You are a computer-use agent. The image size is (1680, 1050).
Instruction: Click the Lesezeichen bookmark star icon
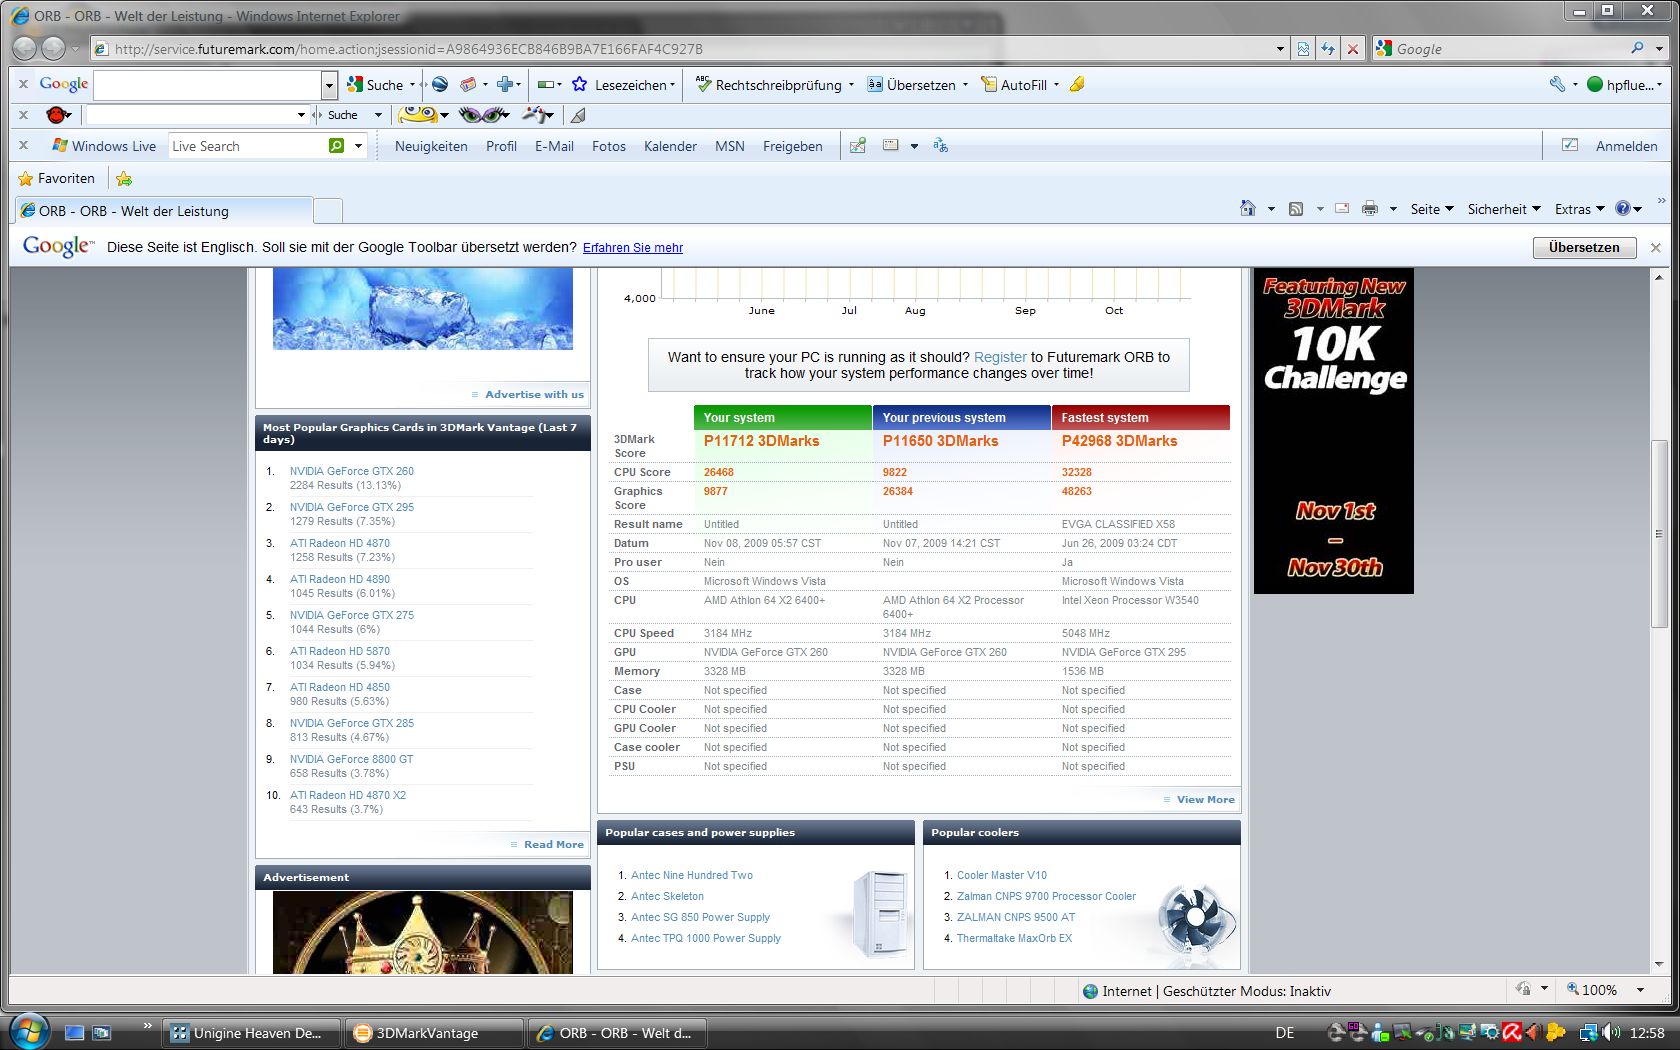[x=579, y=84]
